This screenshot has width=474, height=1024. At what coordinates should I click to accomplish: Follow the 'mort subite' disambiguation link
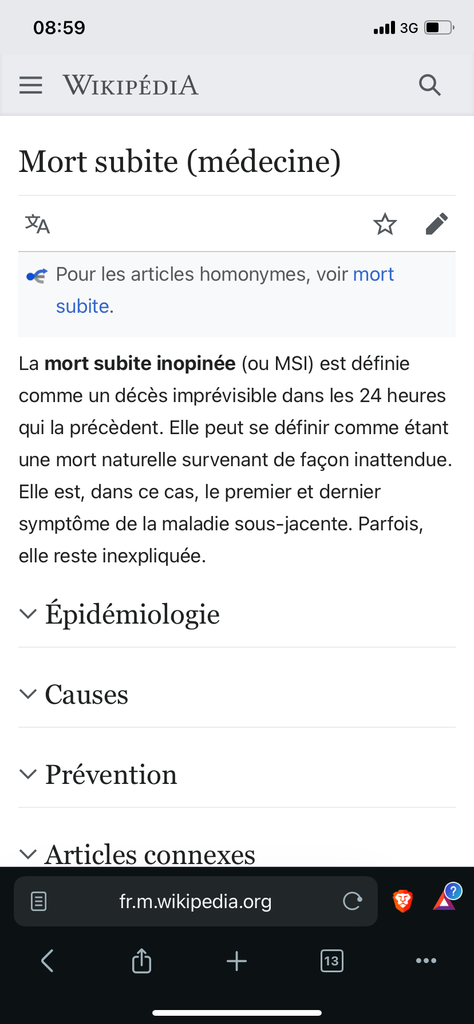[225, 290]
